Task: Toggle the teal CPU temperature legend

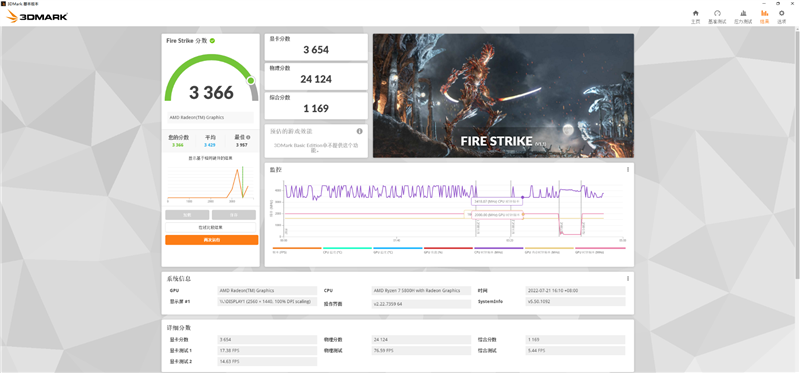Action: coord(346,250)
